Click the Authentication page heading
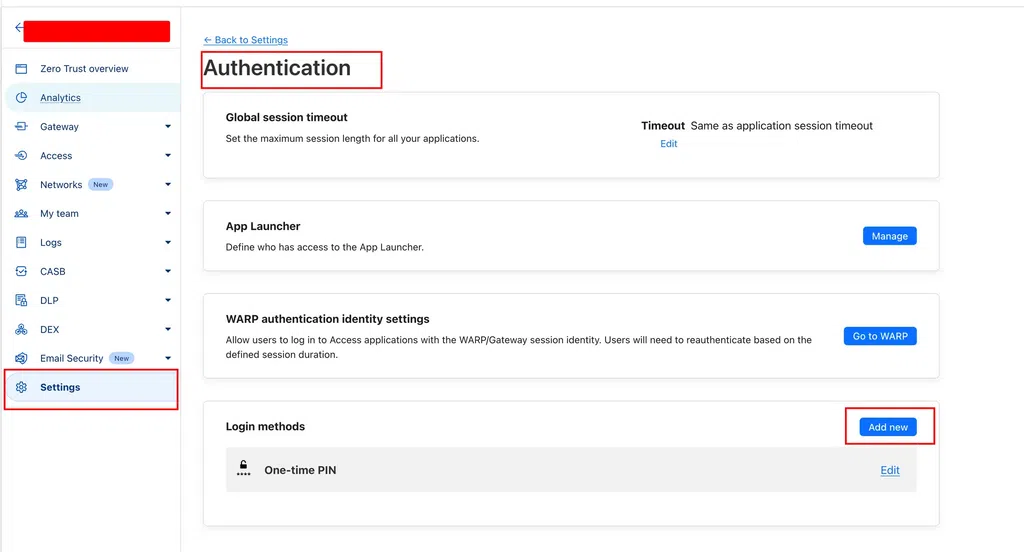1024x552 pixels. click(277, 68)
